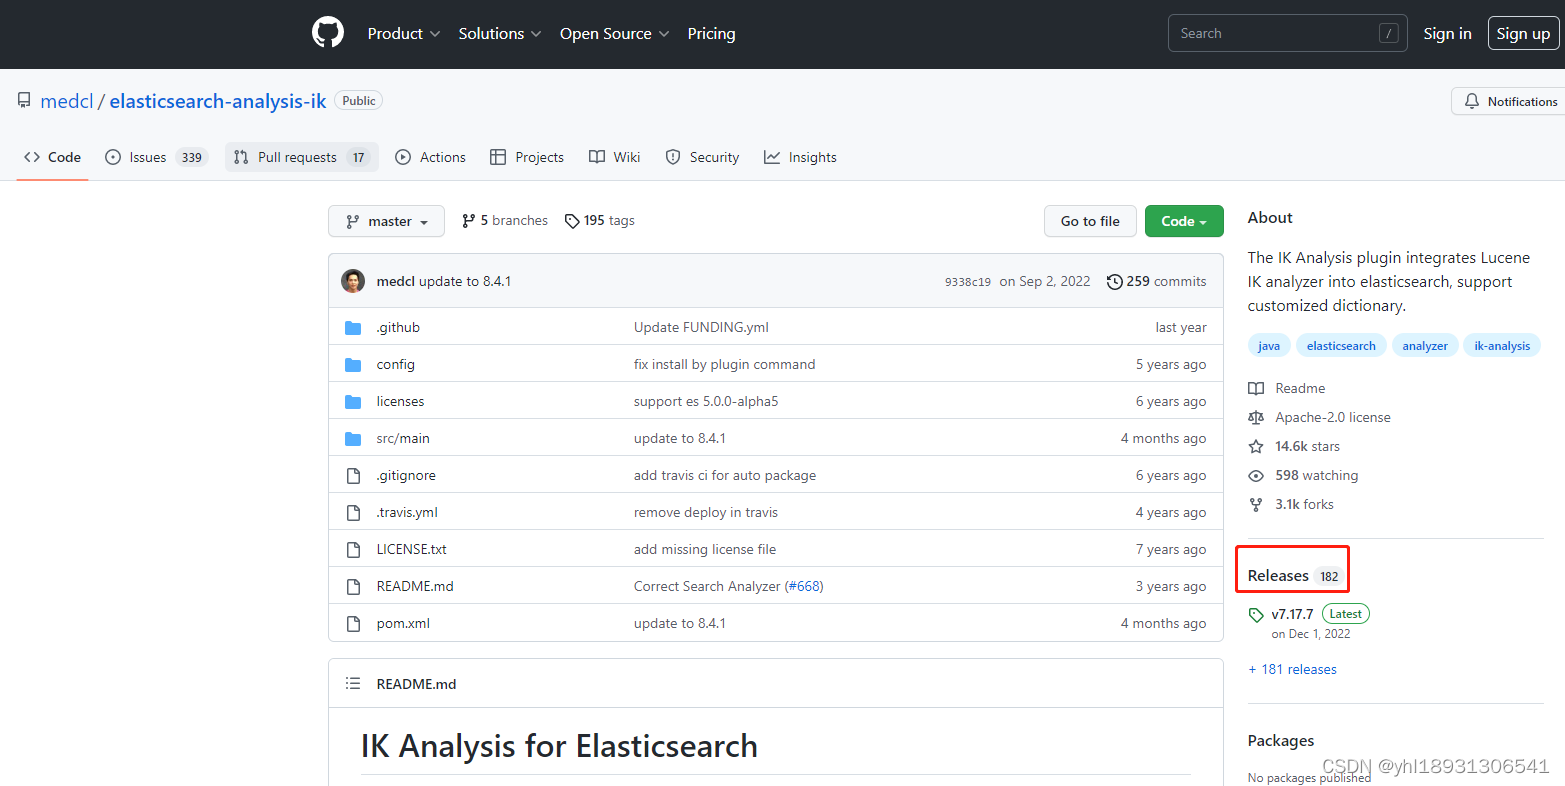The width and height of the screenshot is (1565, 786).
Task: Open the .travis.yml file
Action: 407,512
